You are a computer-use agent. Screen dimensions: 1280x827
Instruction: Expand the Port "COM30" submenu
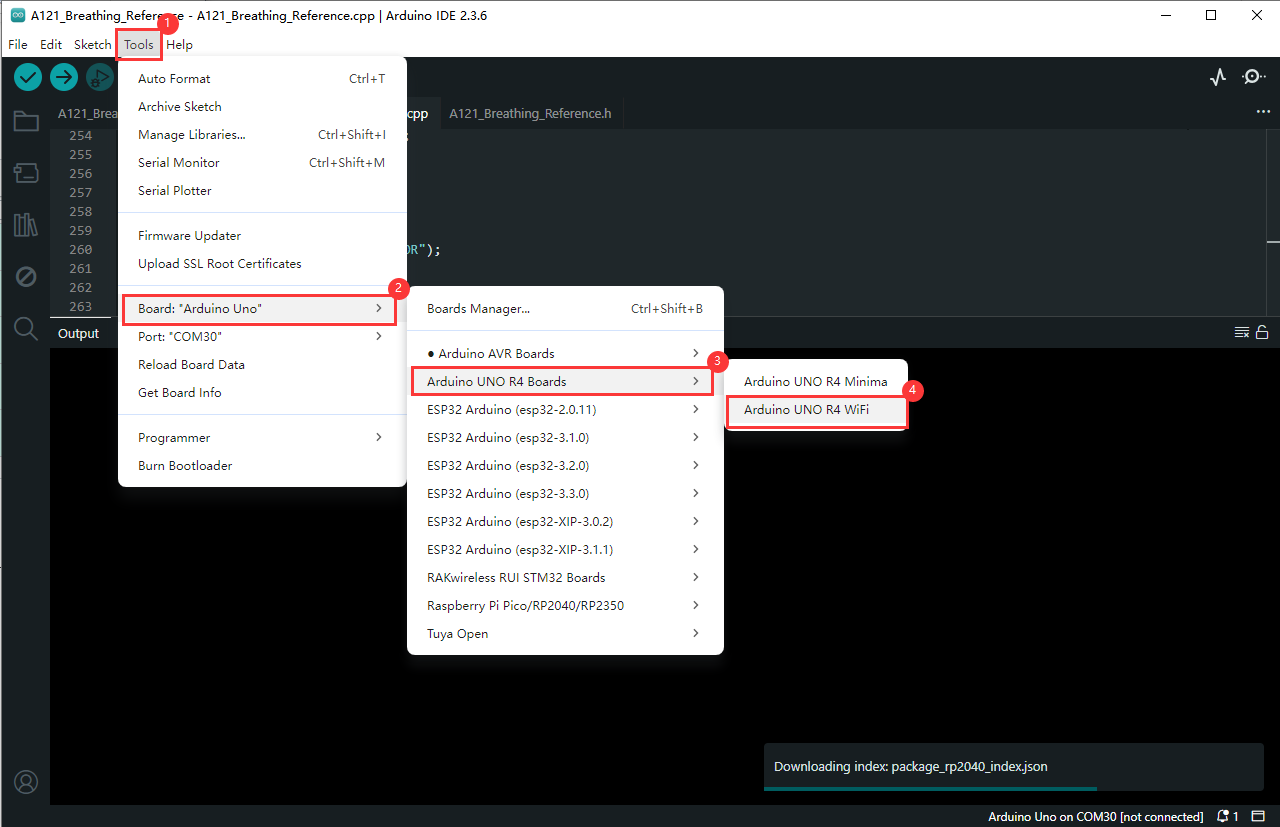(260, 337)
